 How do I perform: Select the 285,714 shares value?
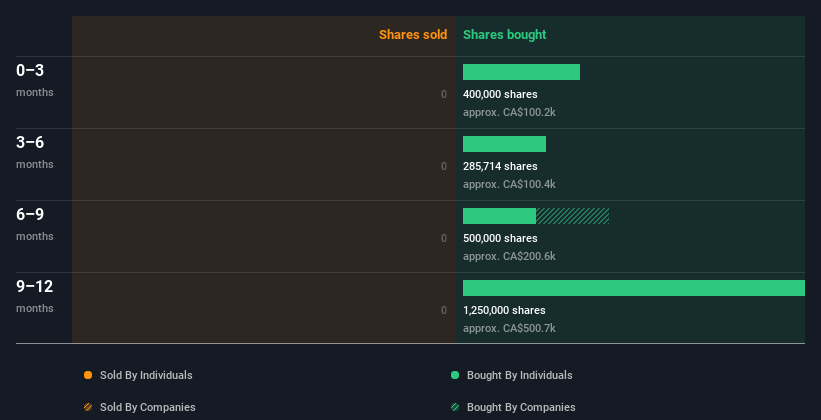click(500, 167)
